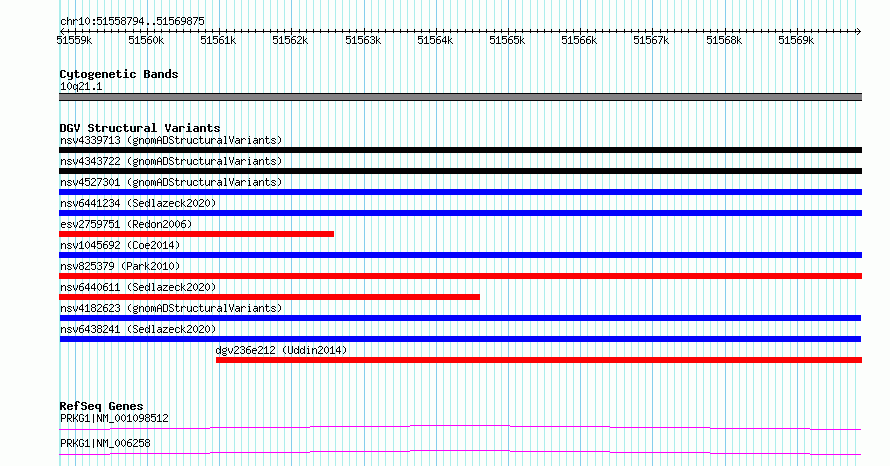Viewport: 890px width, 466px height.
Task: Select the blue bar of nsv4527301
Action: coord(460,192)
